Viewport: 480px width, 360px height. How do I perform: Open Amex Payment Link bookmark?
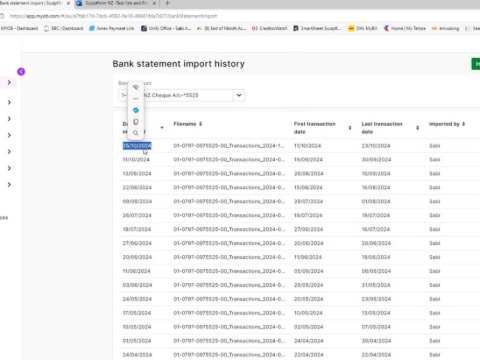tap(112, 28)
